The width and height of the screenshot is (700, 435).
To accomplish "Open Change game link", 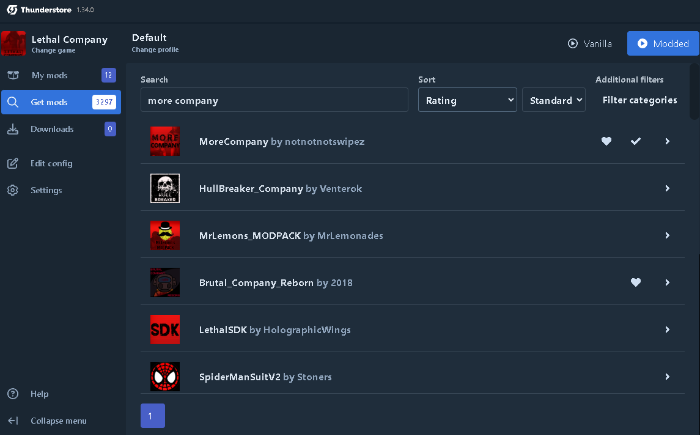I will point(53,50).
